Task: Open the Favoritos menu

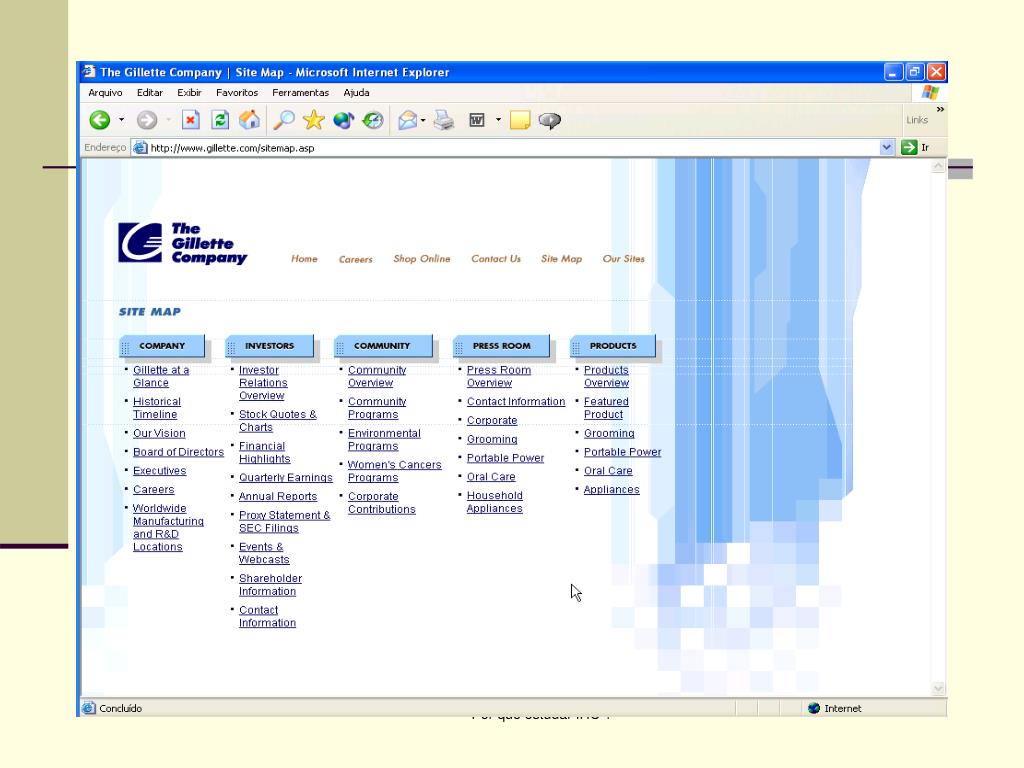Action: (x=237, y=93)
